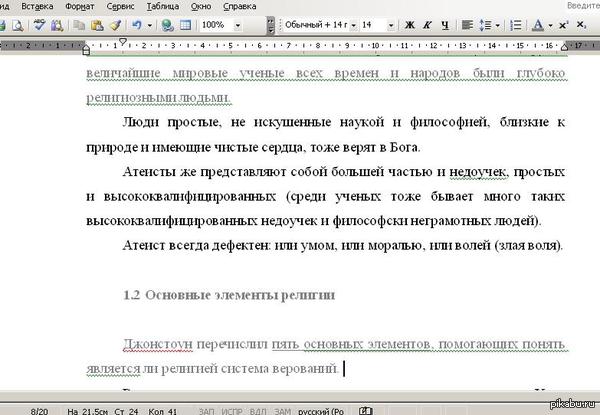Select the Format Painter brush icon

point(116,24)
